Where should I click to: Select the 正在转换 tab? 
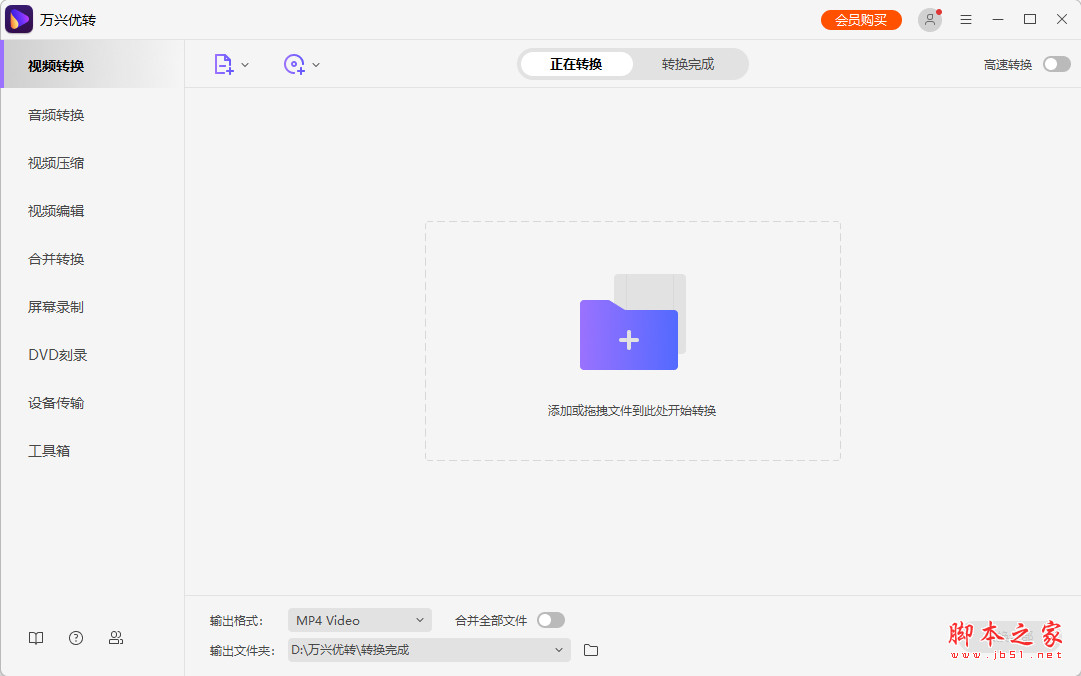point(576,63)
